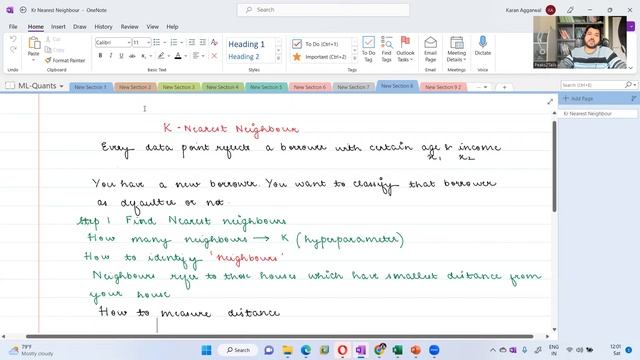The height and width of the screenshot is (360, 640).
Task: Click the Redo arrow icon
Action: pyautogui.click(x=13, y=50)
